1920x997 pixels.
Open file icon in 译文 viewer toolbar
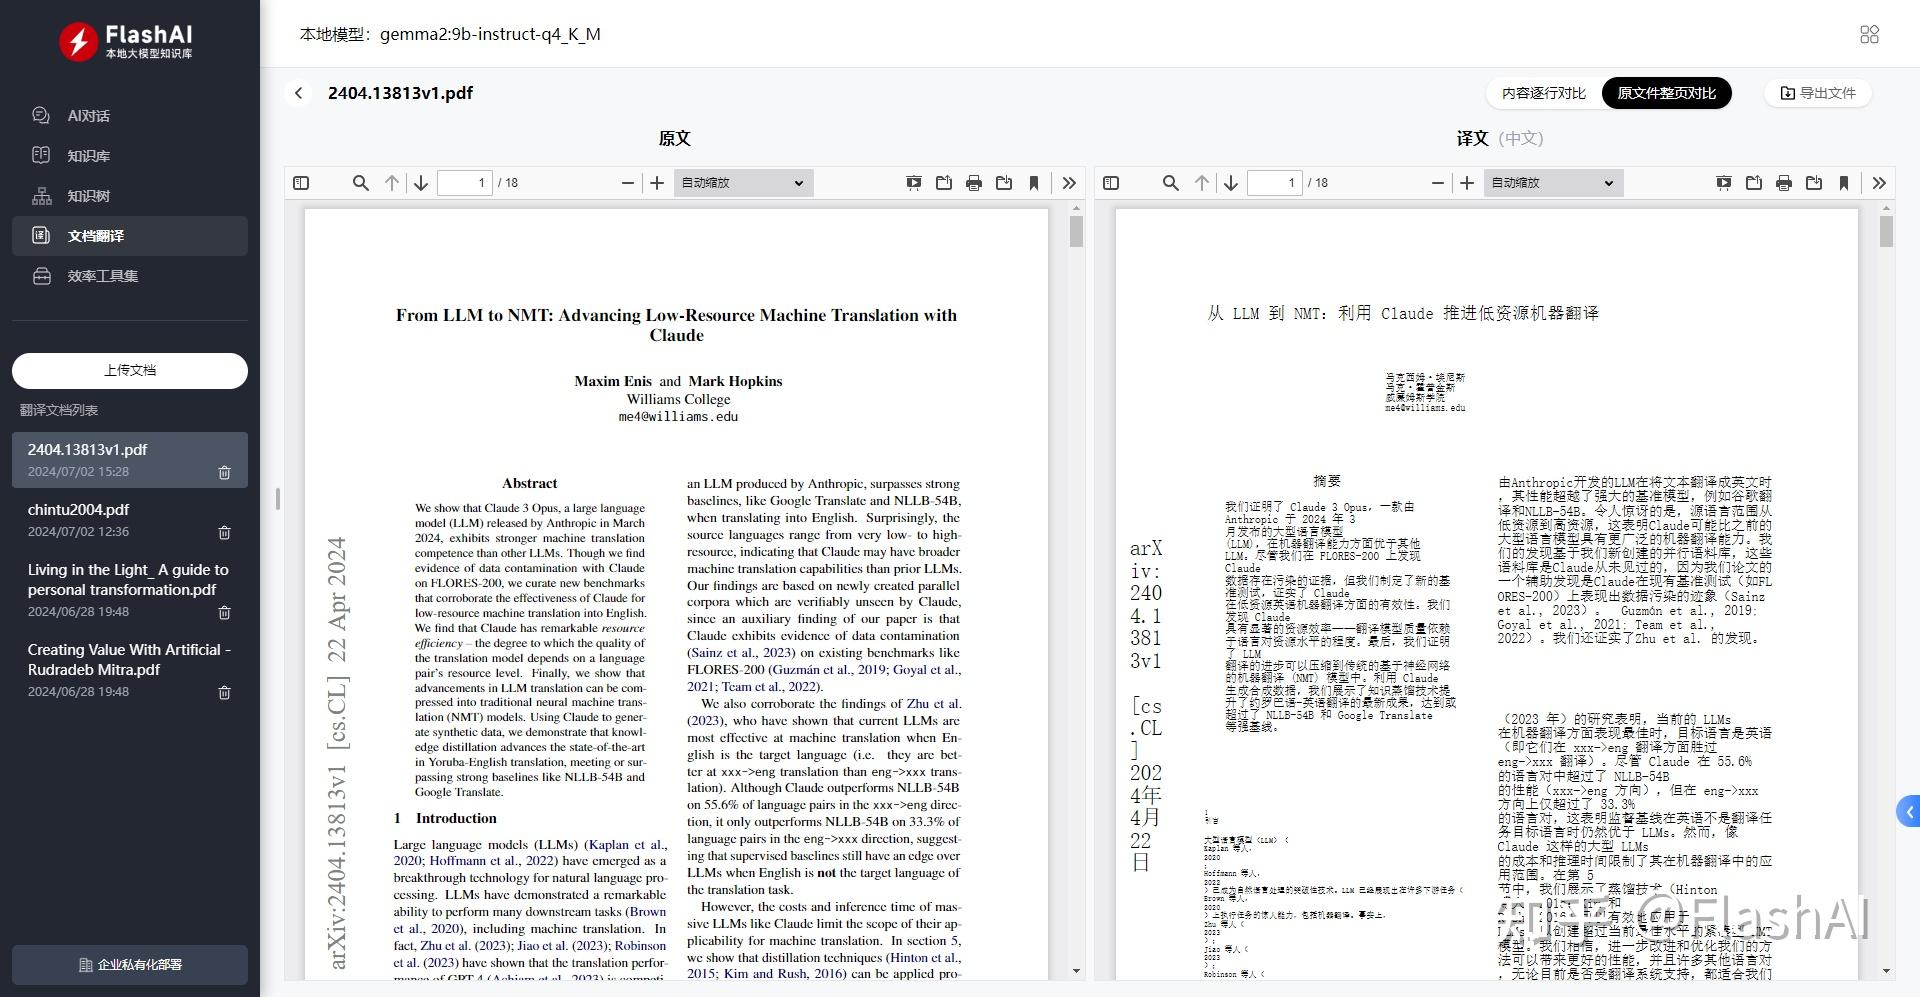tap(1754, 183)
